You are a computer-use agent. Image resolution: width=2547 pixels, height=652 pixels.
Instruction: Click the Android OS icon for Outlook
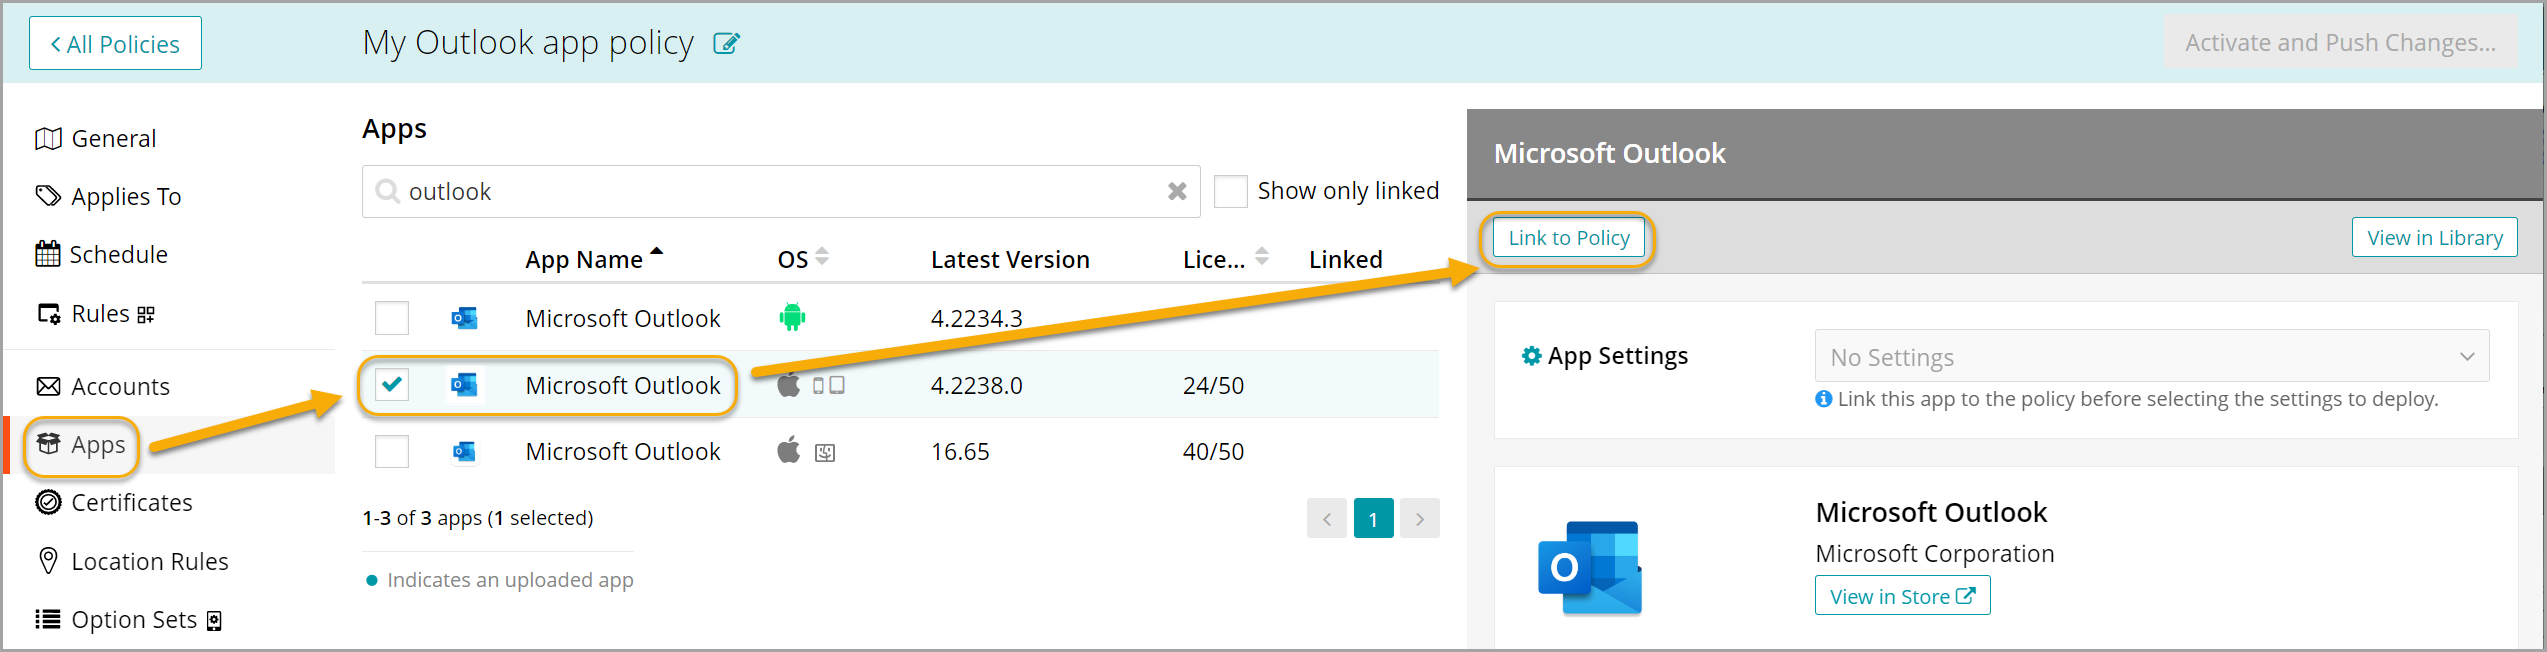792,318
